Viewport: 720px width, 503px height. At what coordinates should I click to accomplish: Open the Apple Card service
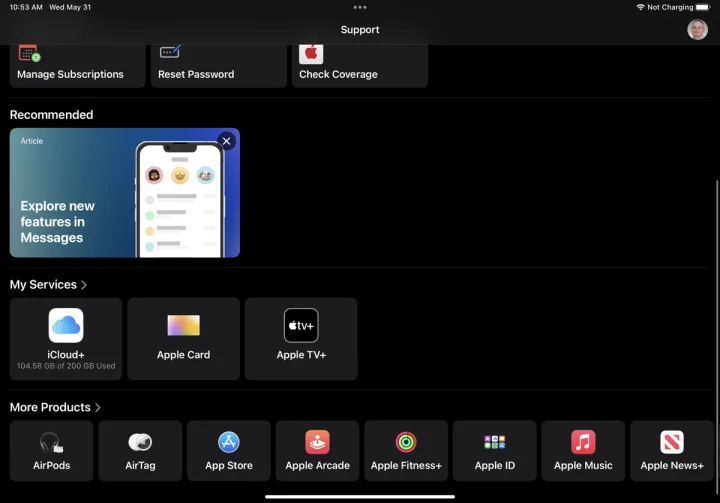pos(183,338)
